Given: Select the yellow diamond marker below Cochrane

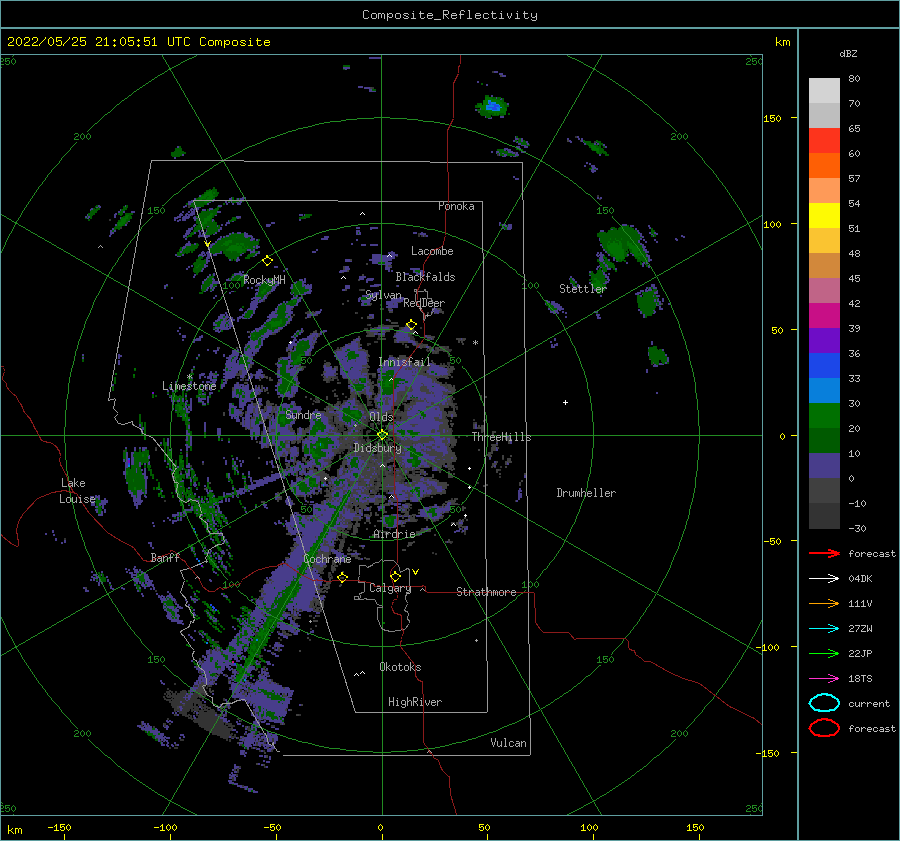Looking at the screenshot, I should [343, 577].
